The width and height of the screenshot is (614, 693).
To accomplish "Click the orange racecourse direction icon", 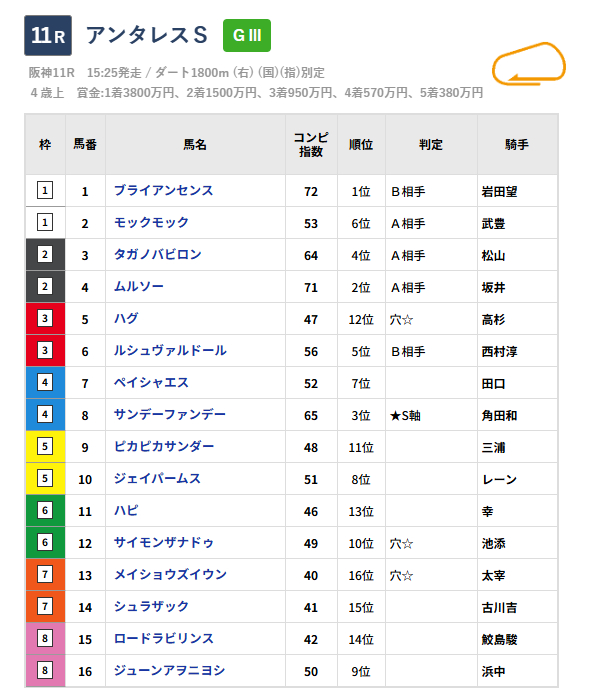I will (x=529, y=64).
